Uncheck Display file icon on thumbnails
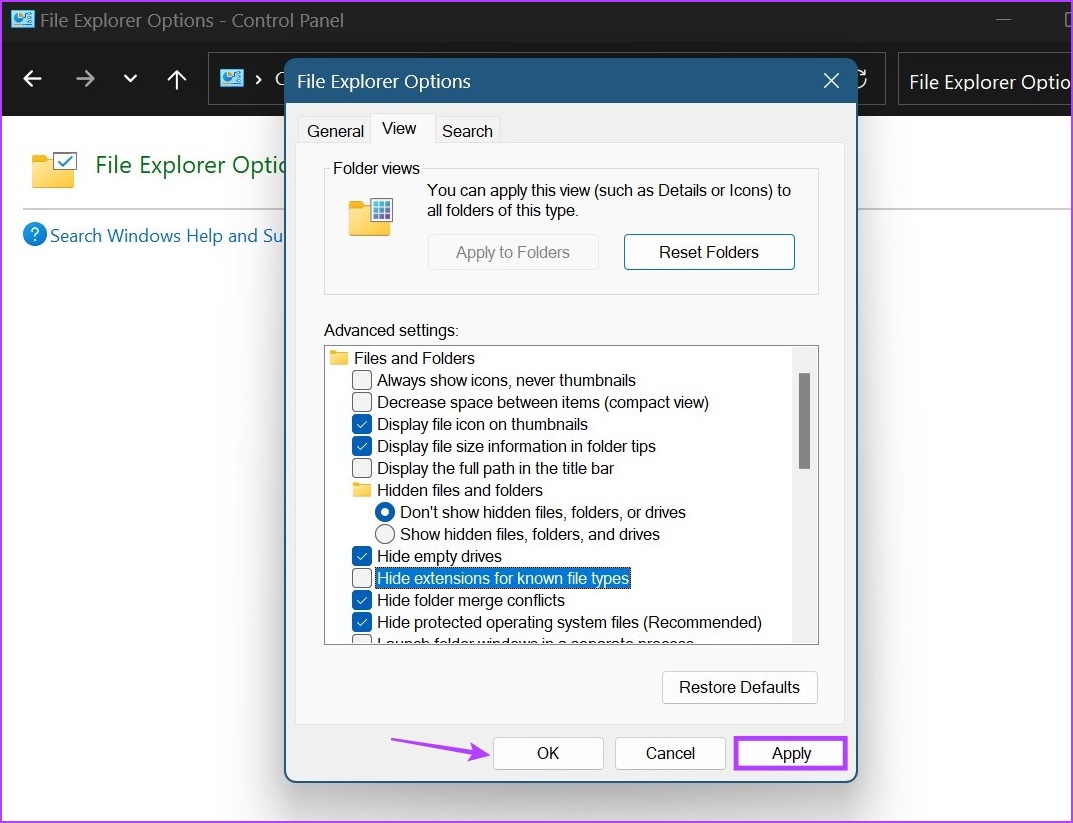 tap(362, 424)
